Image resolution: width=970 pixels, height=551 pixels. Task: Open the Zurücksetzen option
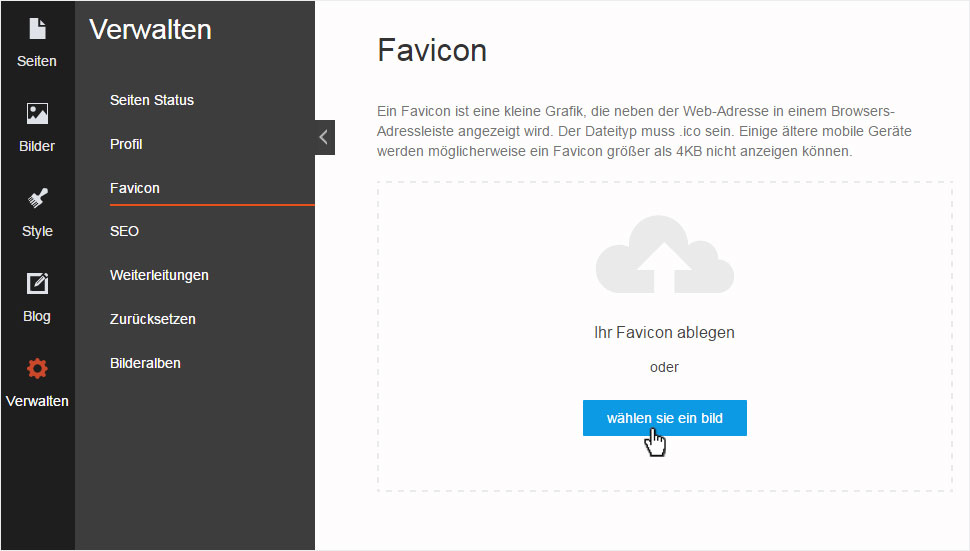pos(153,319)
